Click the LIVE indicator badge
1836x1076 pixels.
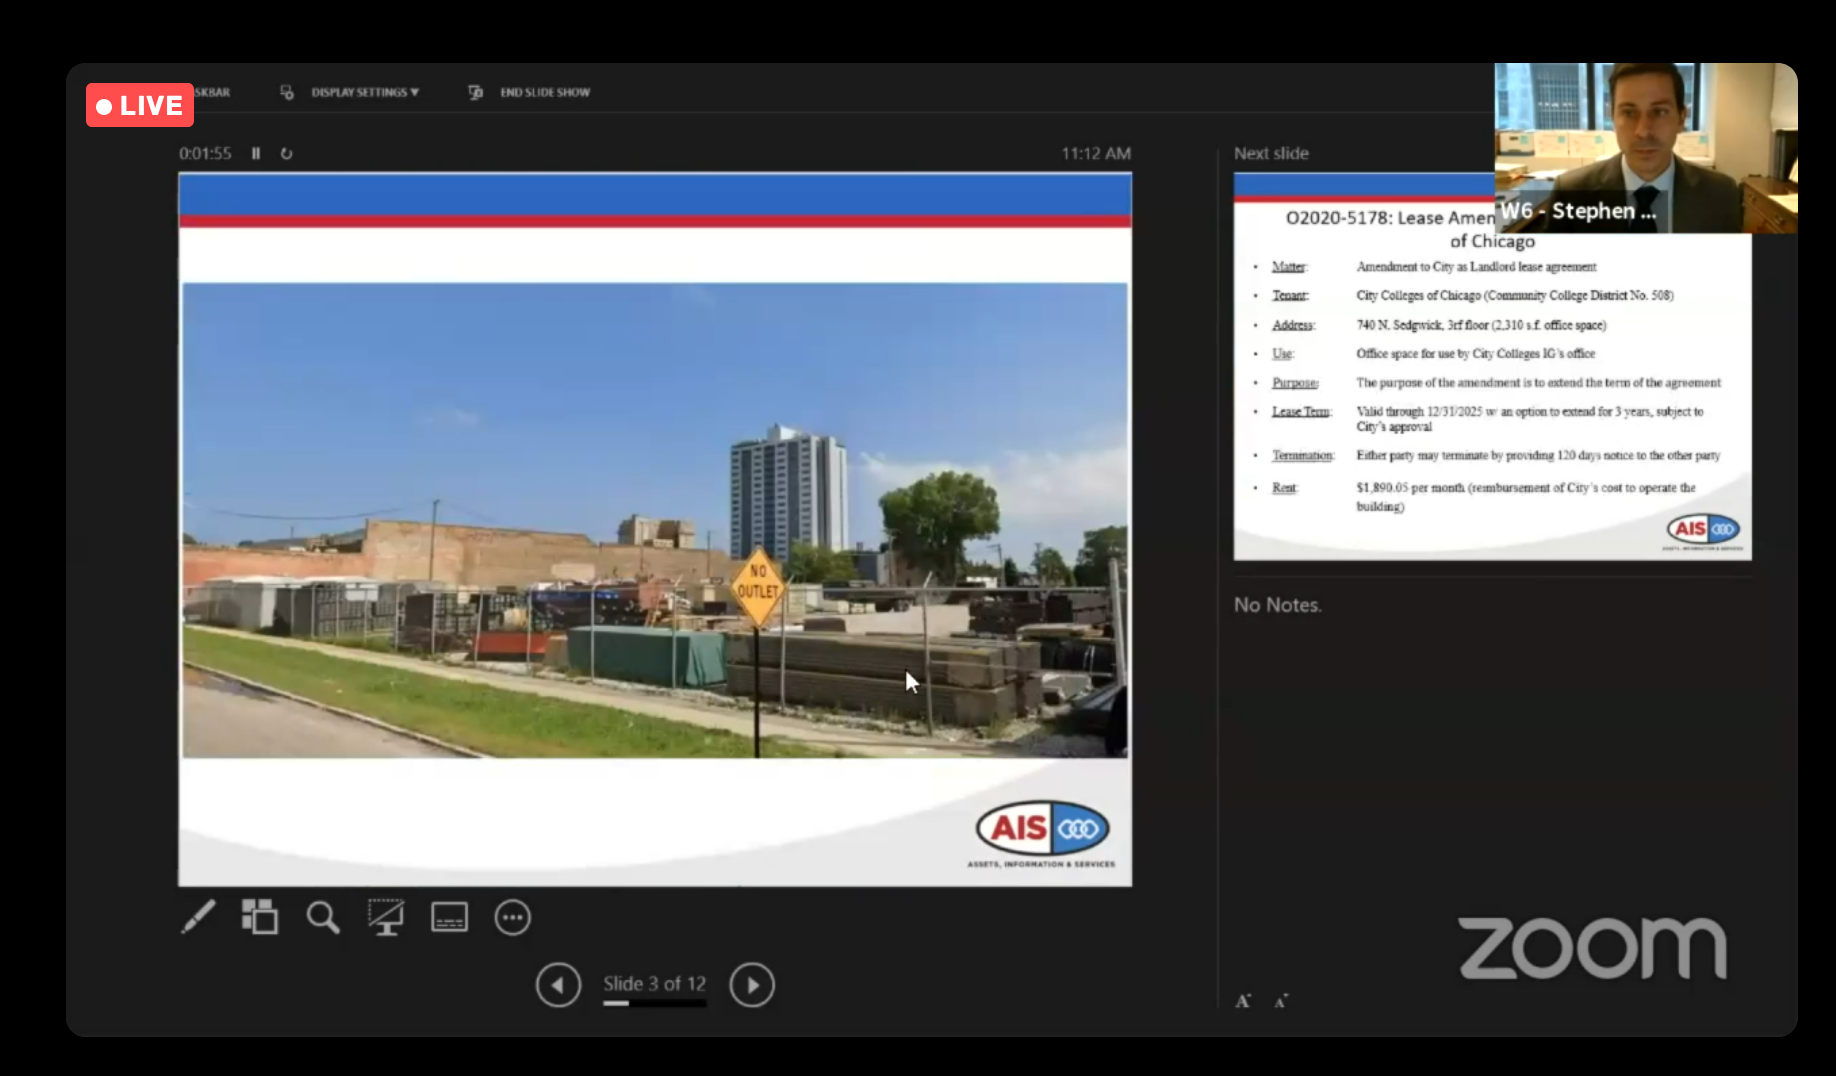tap(140, 105)
